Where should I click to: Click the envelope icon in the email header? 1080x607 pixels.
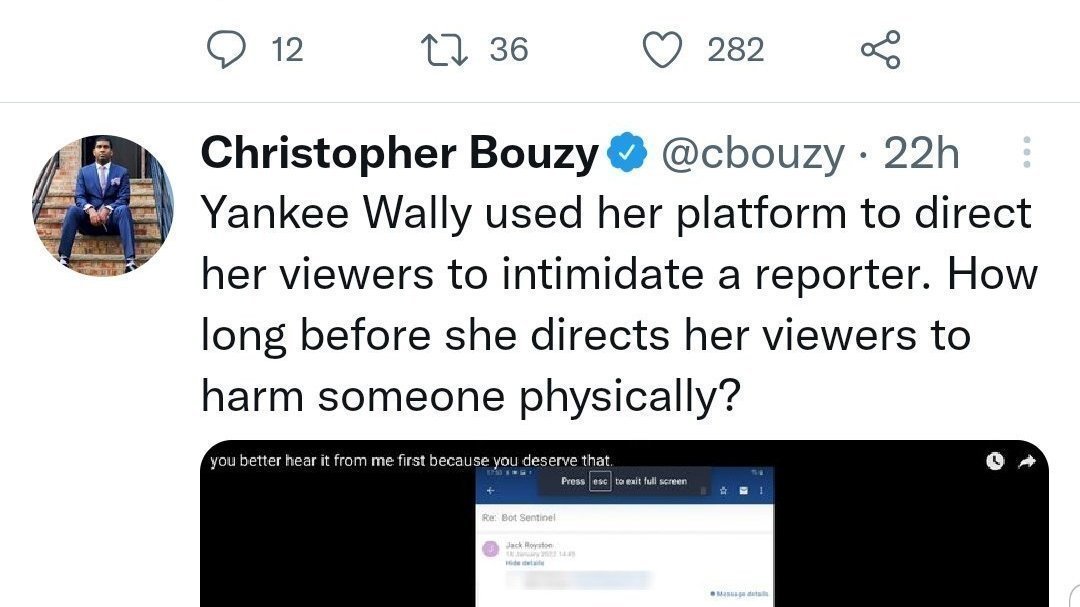point(744,491)
